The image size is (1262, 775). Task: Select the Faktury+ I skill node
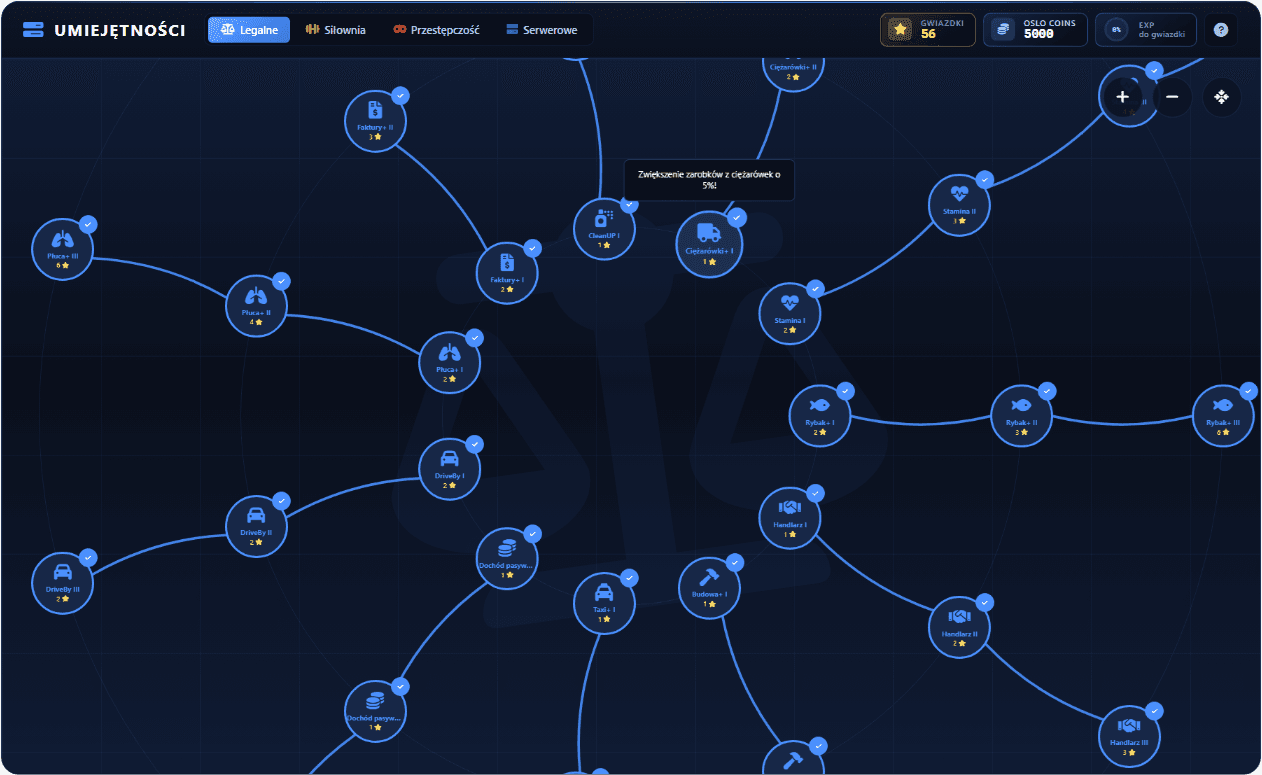click(x=507, y=273)
